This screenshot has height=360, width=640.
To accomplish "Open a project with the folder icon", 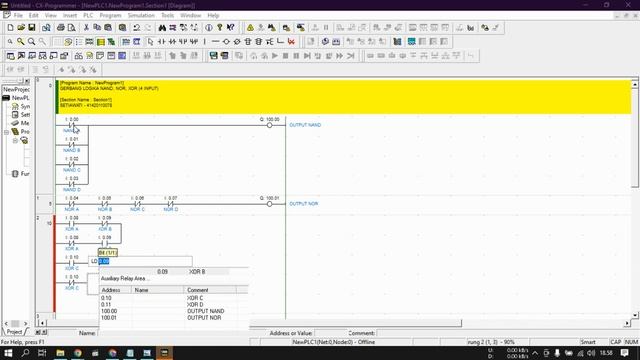I will coord(21,28).
